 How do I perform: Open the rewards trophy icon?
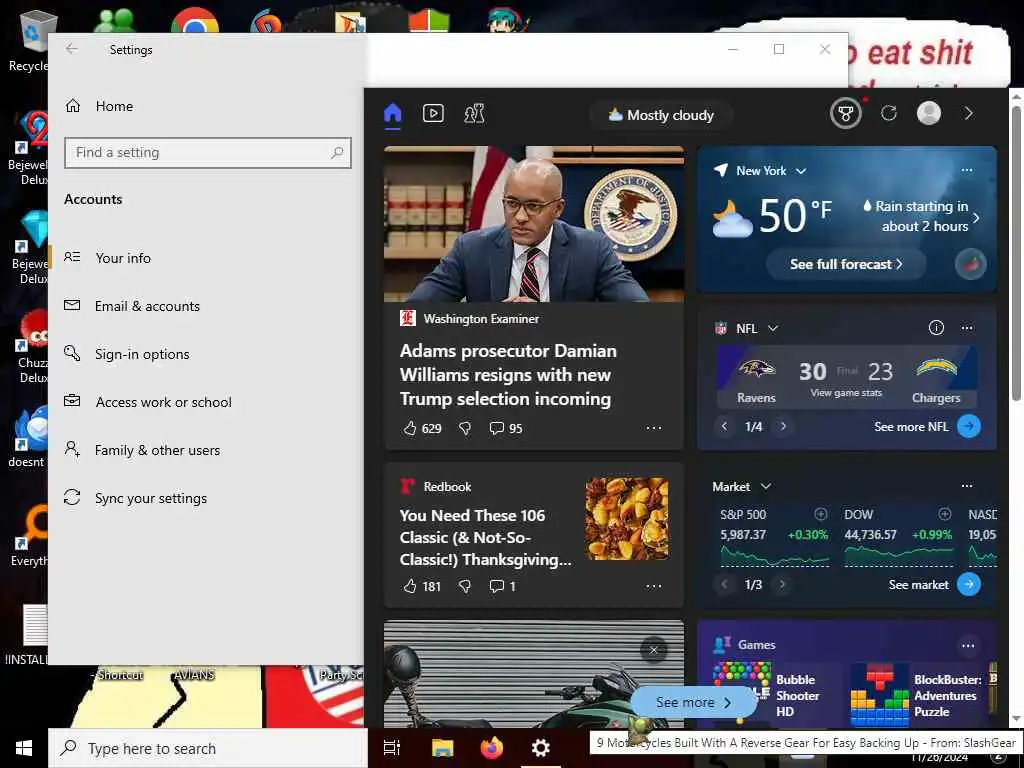click(845, 114)
